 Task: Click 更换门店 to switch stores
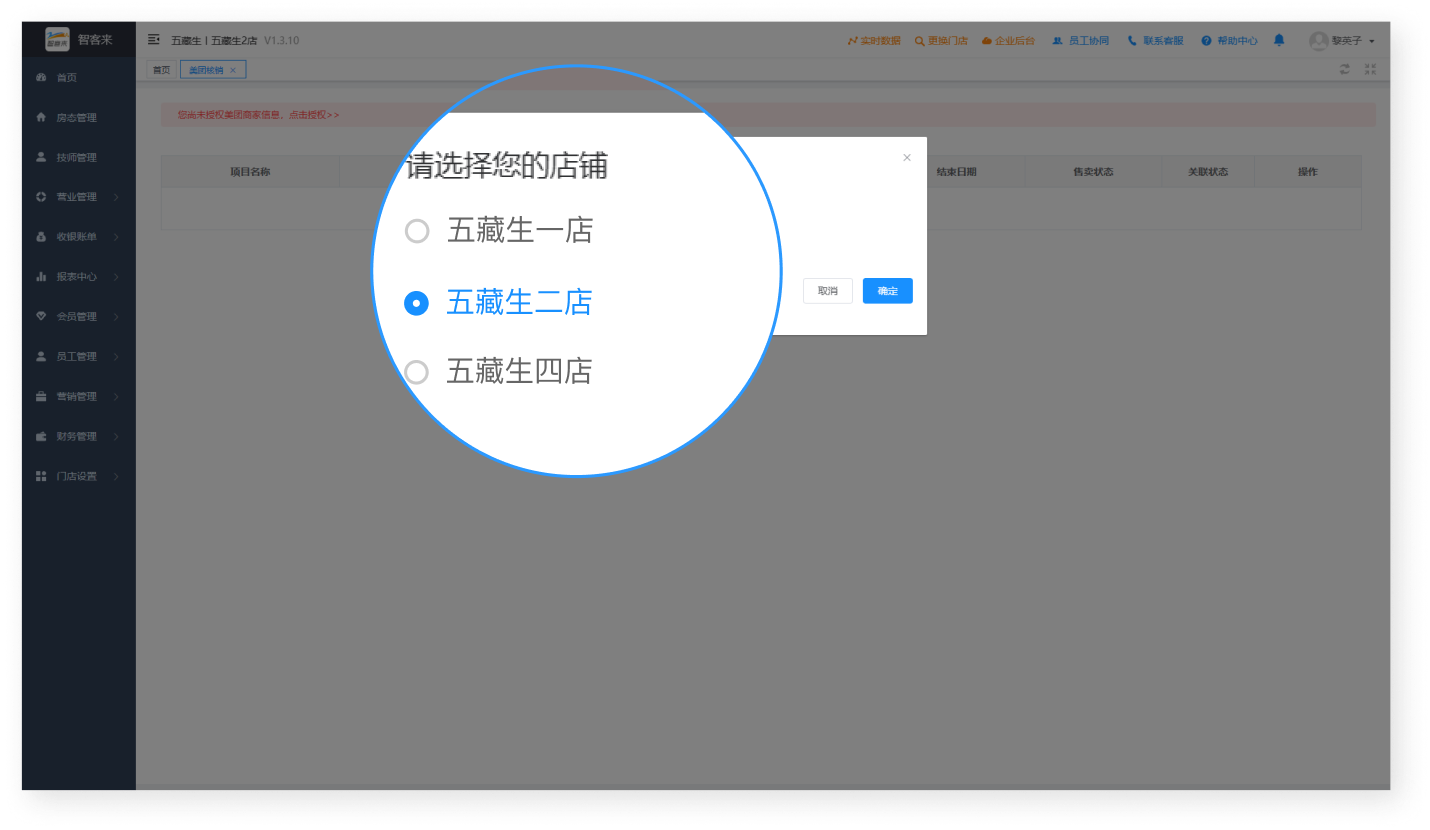[941, 41]
